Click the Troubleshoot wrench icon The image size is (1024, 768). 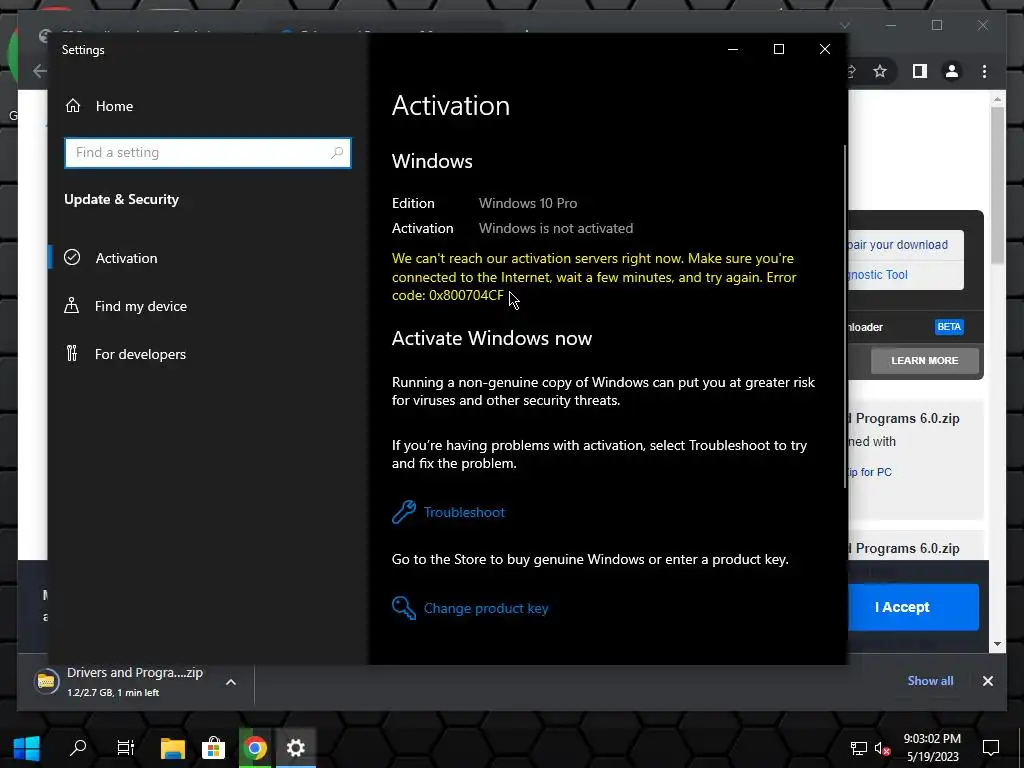click(x=404, y=512)
